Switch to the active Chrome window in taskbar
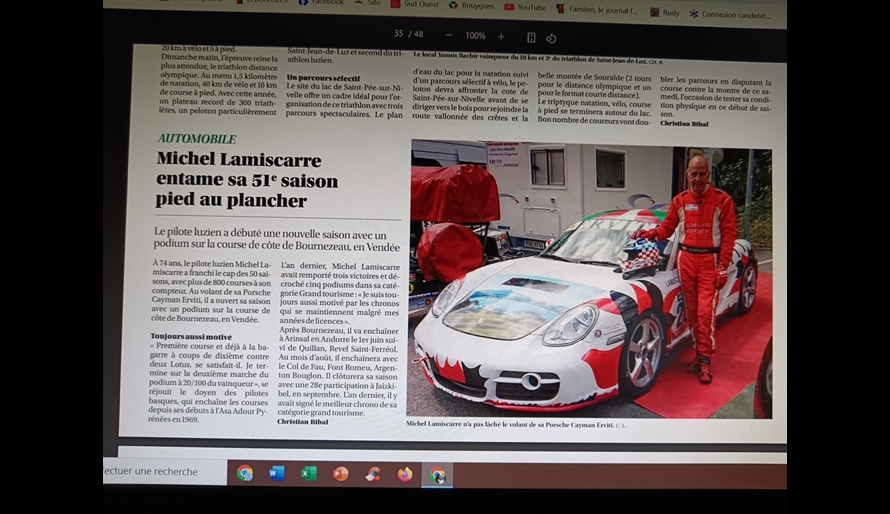Screen dimensions: 890x514 click(x=437, y=475)
